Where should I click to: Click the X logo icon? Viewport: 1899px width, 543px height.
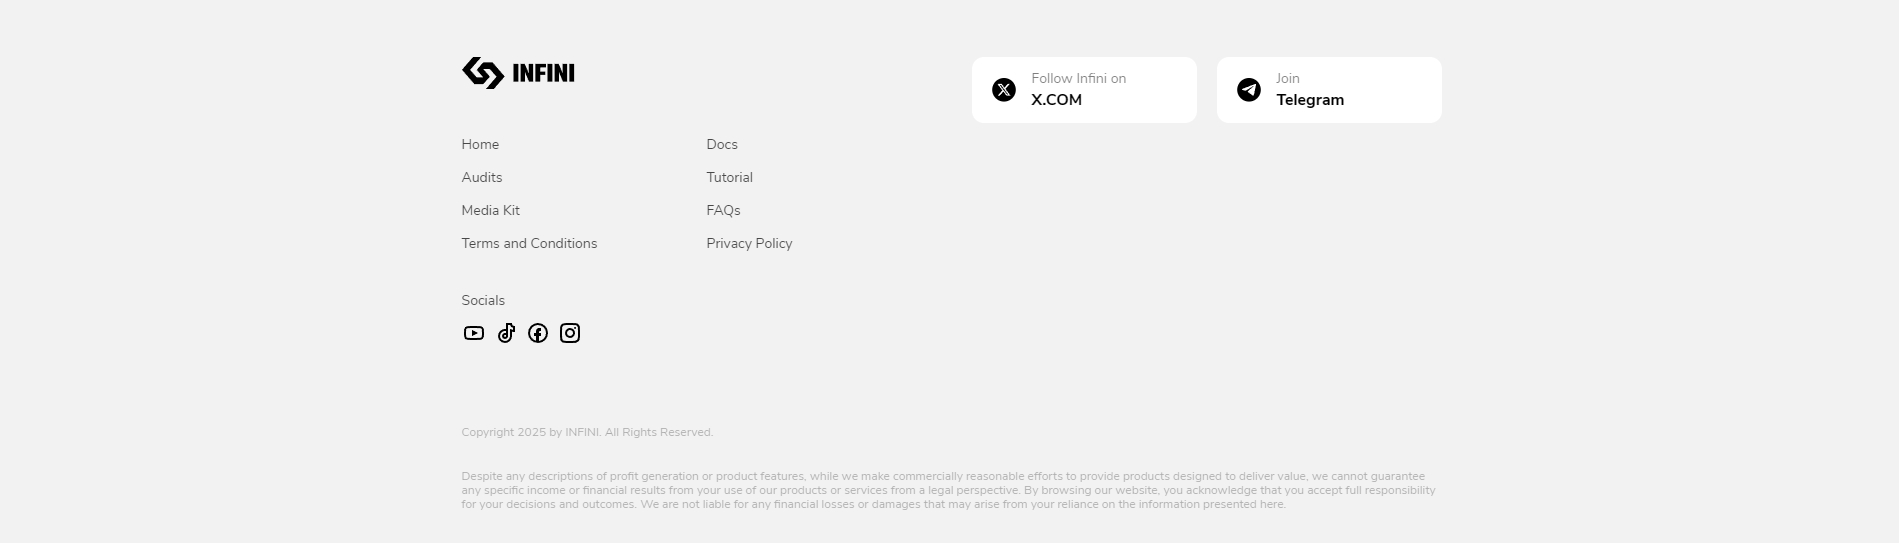[x=1004, y=90]
